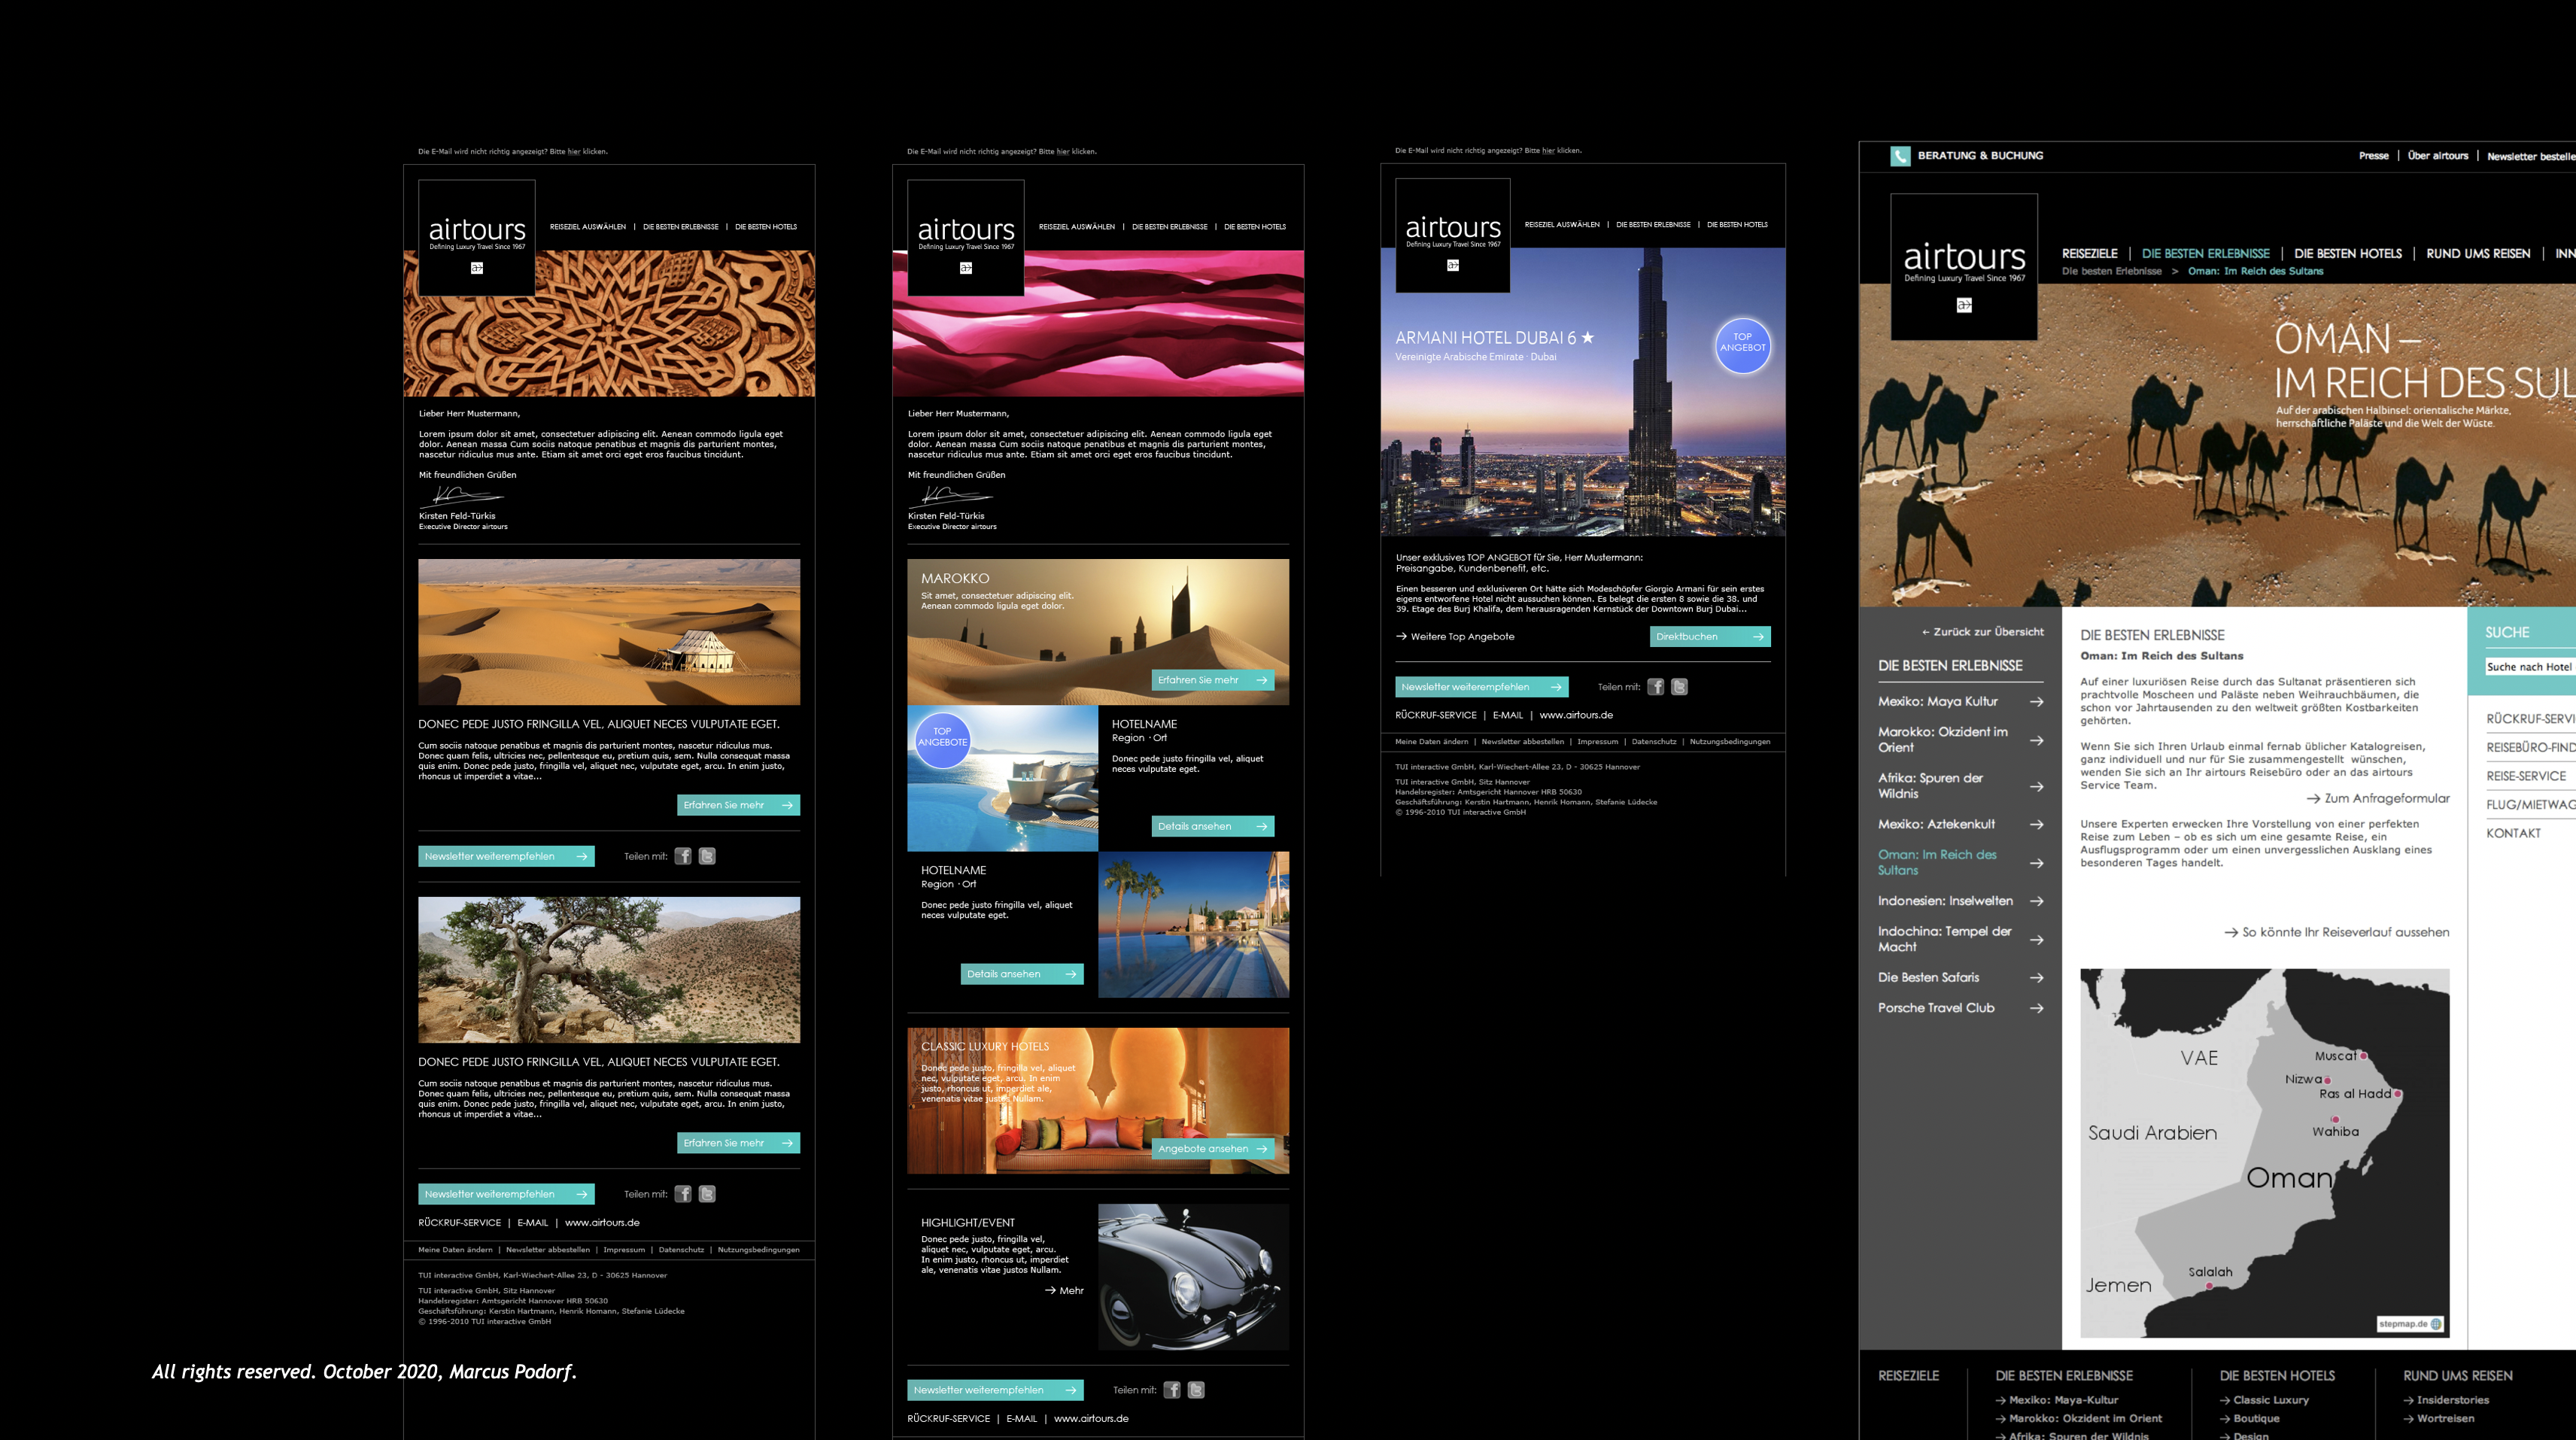Click Erfahren Sie mehr on Marokko banner
This screenshot has height=1440, width=2576.
pyautogui.click(x=1213, y=680)
